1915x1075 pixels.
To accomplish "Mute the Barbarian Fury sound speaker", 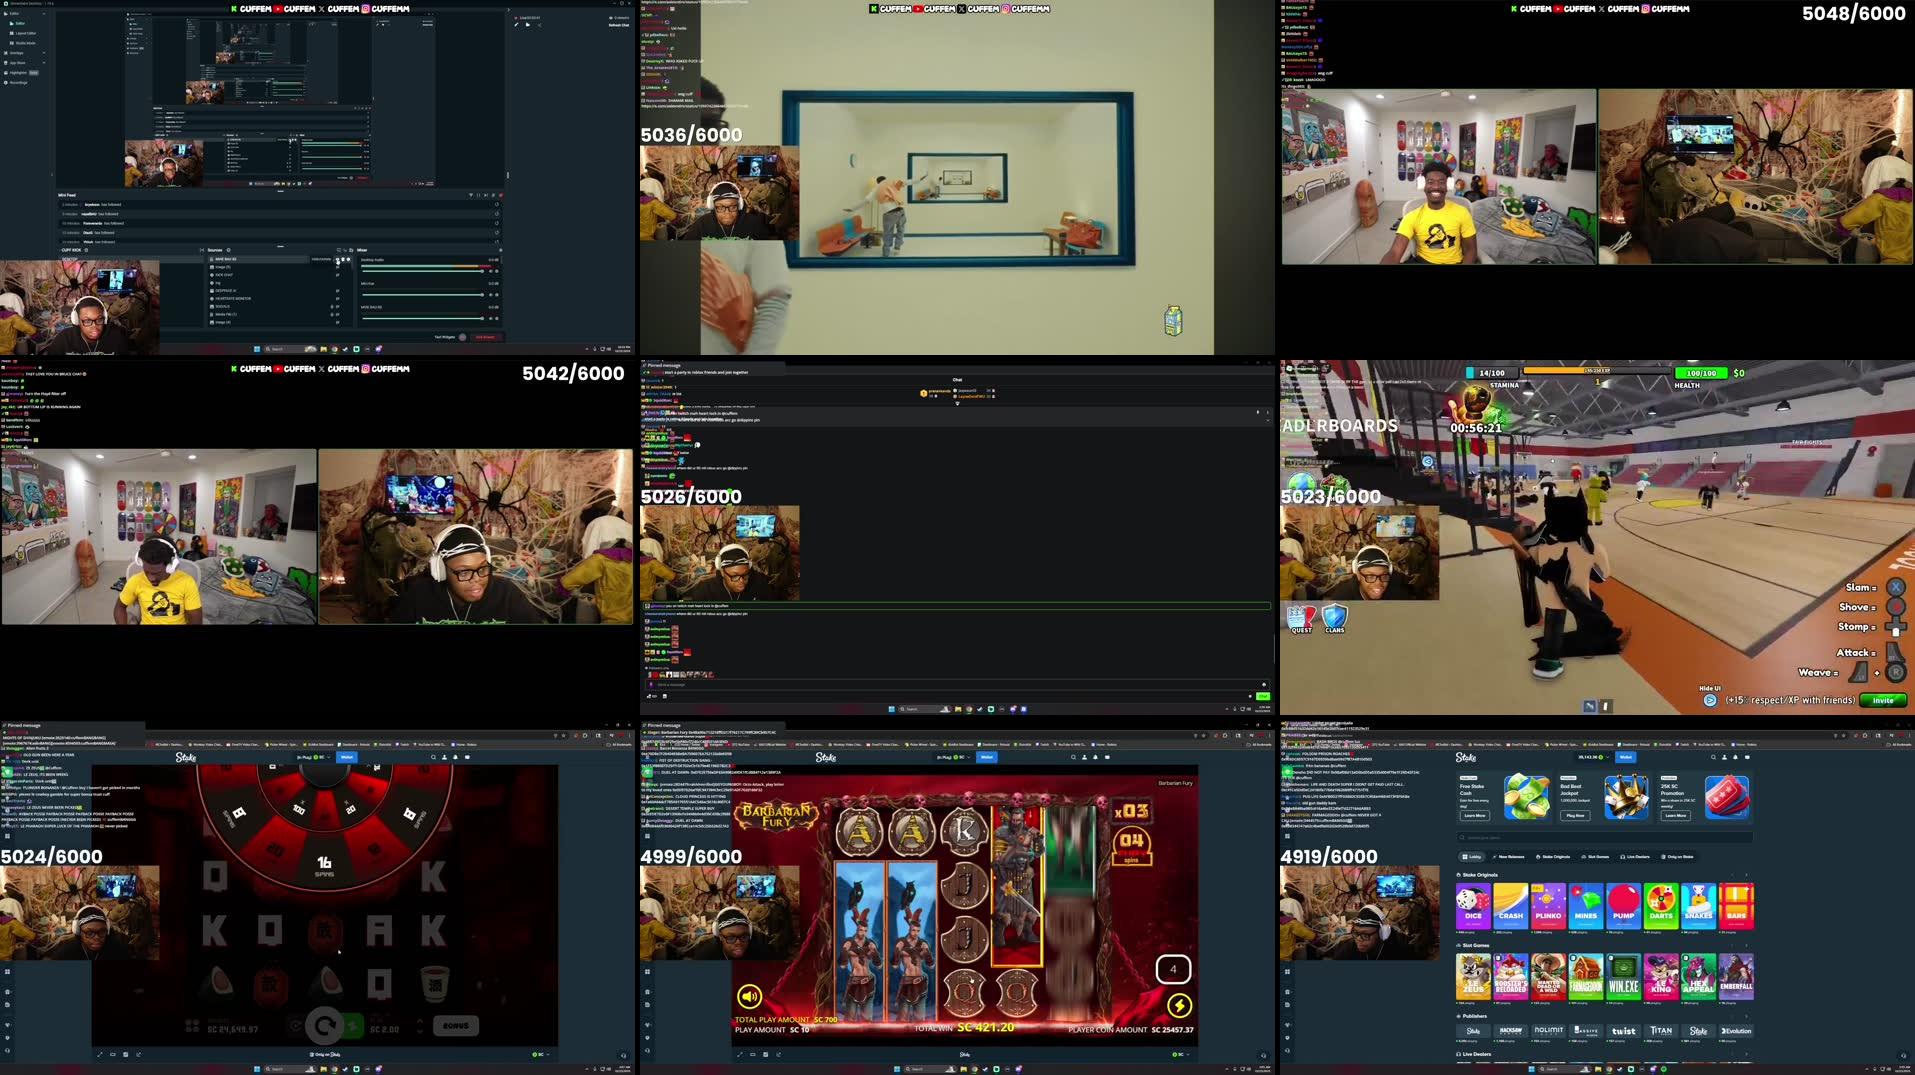I will (x=749, y=996).
